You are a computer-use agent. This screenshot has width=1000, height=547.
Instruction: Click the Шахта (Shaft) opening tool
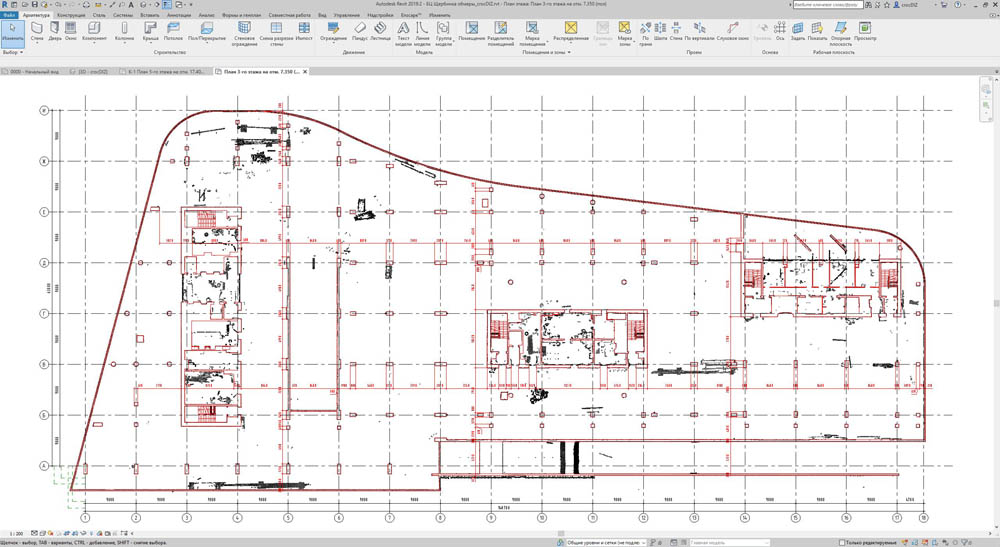660,32
